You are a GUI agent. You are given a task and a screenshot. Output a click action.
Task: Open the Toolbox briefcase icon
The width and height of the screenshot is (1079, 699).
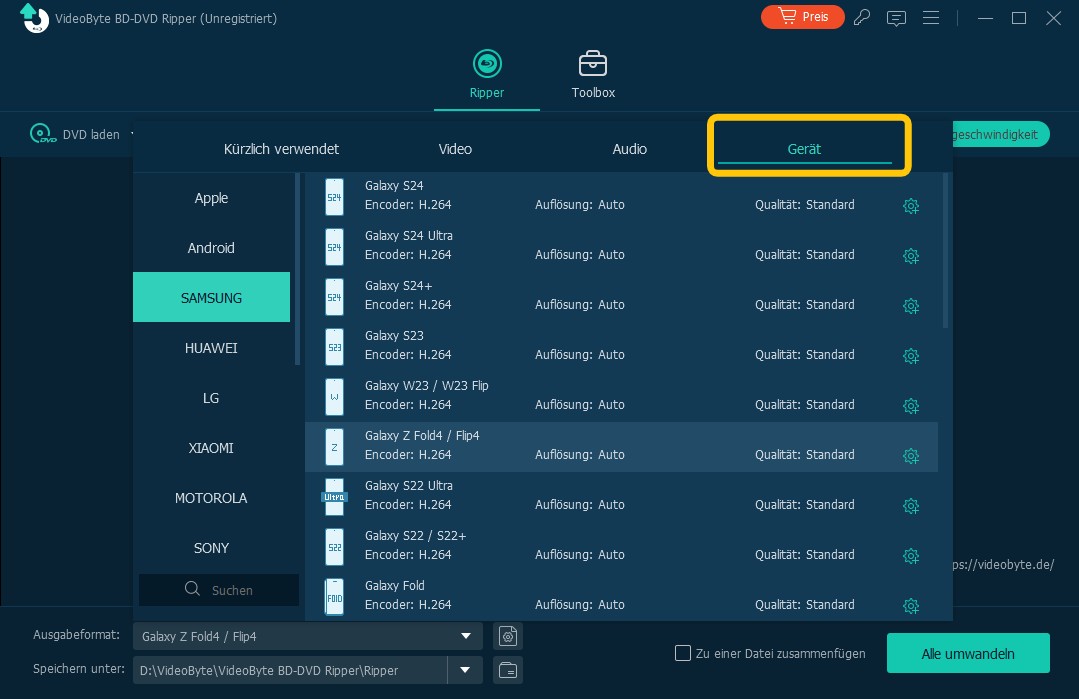[x=592, y=63]
